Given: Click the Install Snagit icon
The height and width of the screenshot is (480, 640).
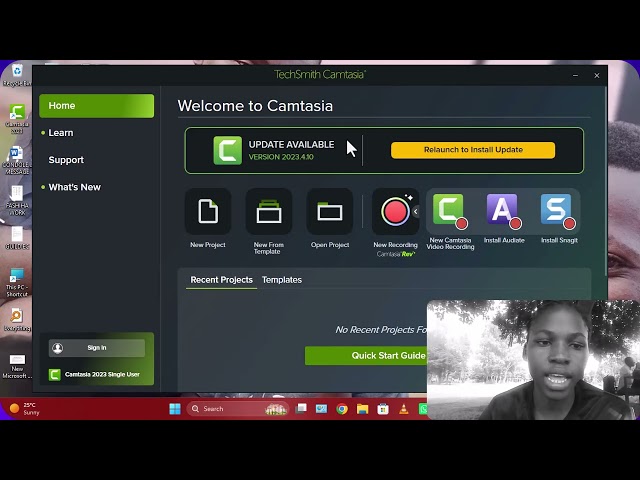Looking at the screenshot, I should pos(558,209).
